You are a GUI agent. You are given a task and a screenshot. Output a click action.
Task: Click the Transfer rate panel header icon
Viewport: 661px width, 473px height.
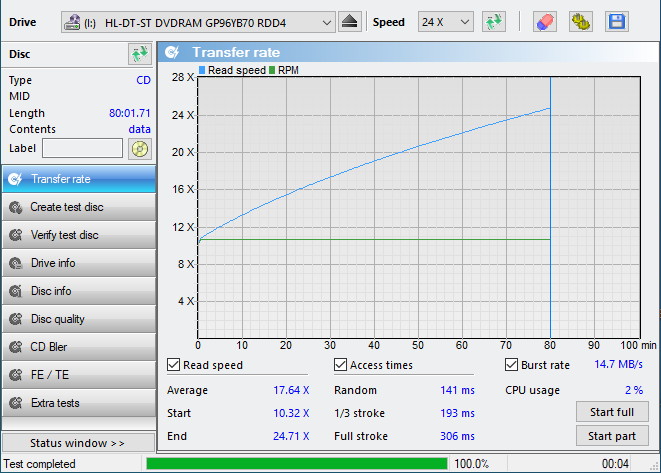pos(172,52)
